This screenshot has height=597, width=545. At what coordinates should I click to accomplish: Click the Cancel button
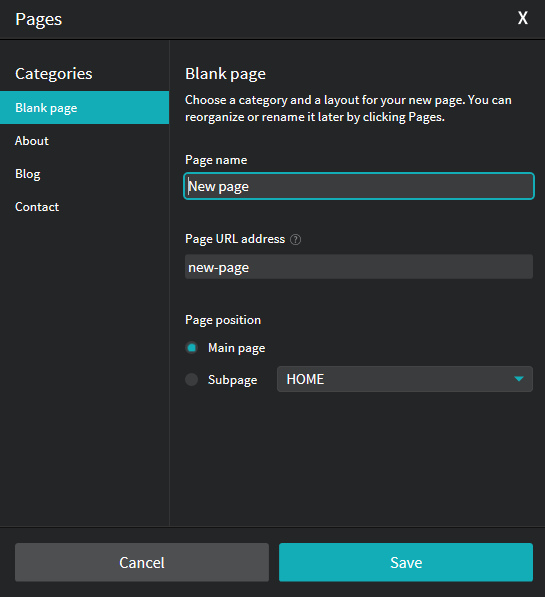142,562
